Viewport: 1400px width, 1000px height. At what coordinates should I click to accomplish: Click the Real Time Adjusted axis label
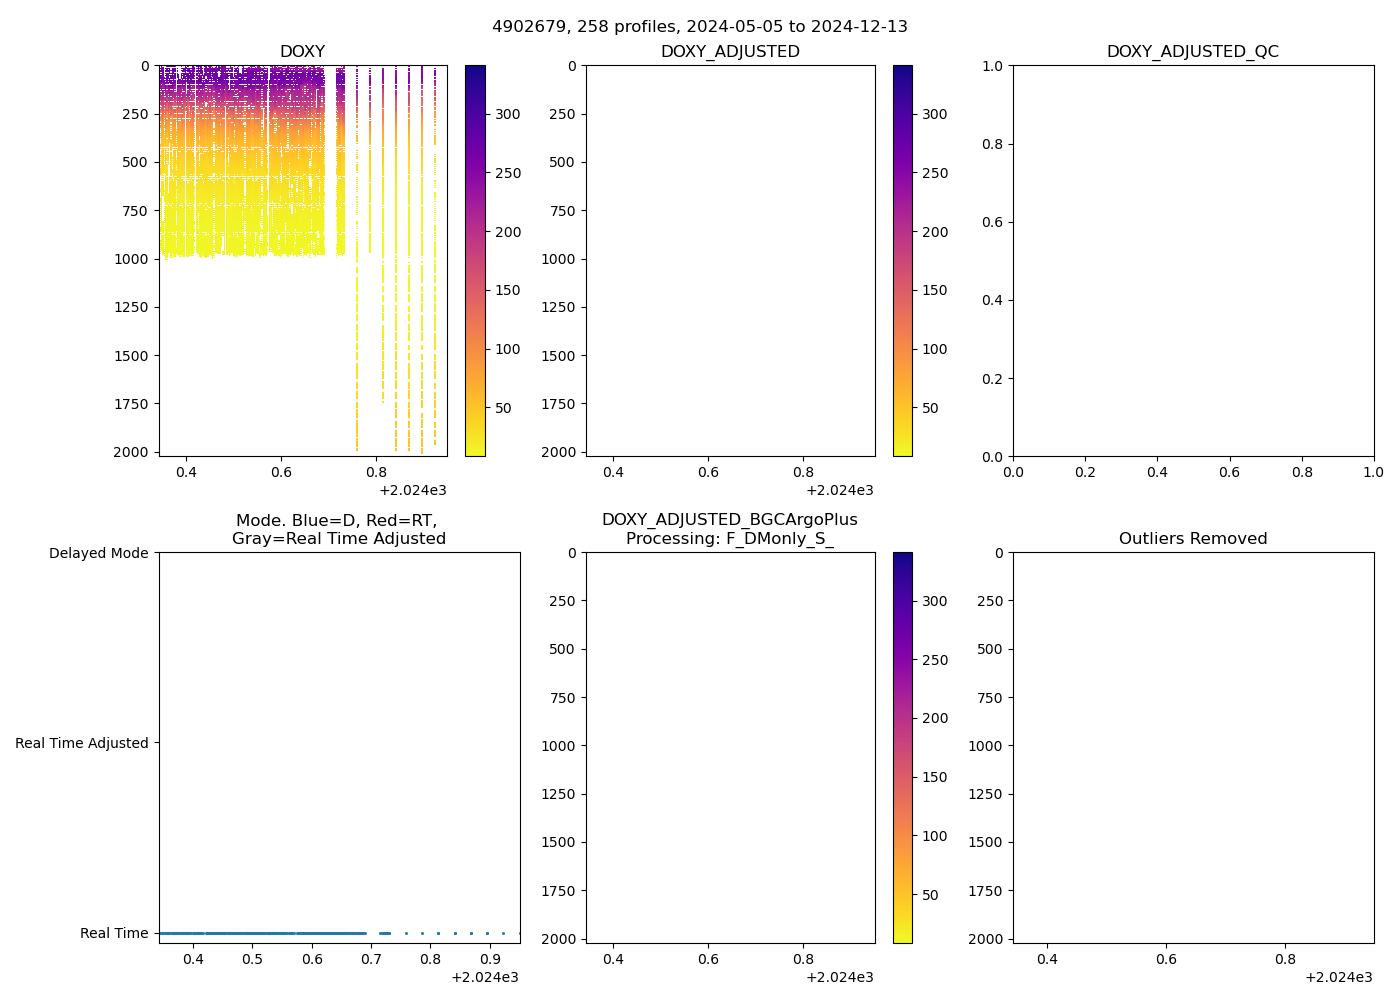(x=82, y=743)
